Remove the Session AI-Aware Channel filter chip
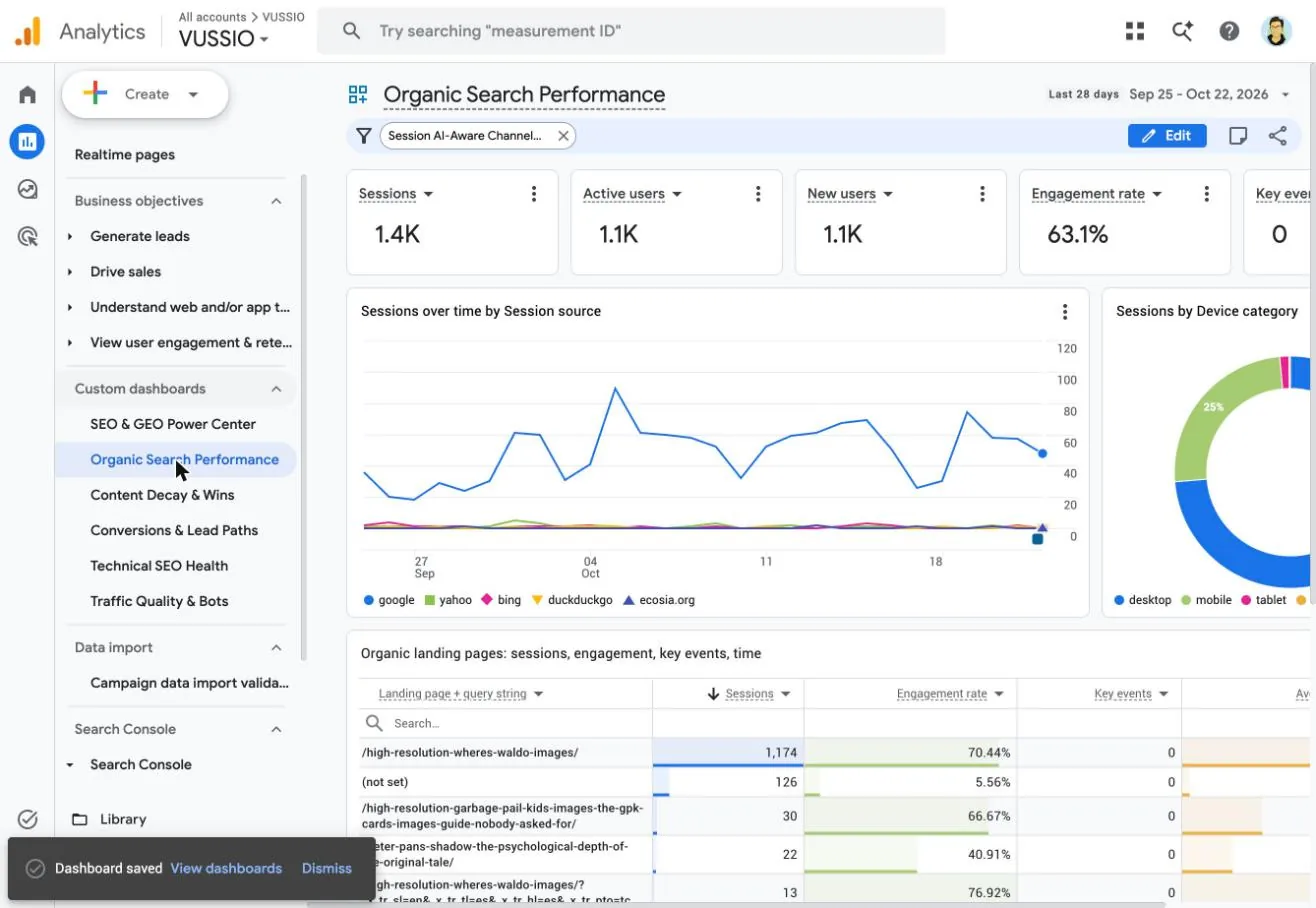The height and width of the screenshot is (908, 1316). pyautogui.click(x=563, y=136)
